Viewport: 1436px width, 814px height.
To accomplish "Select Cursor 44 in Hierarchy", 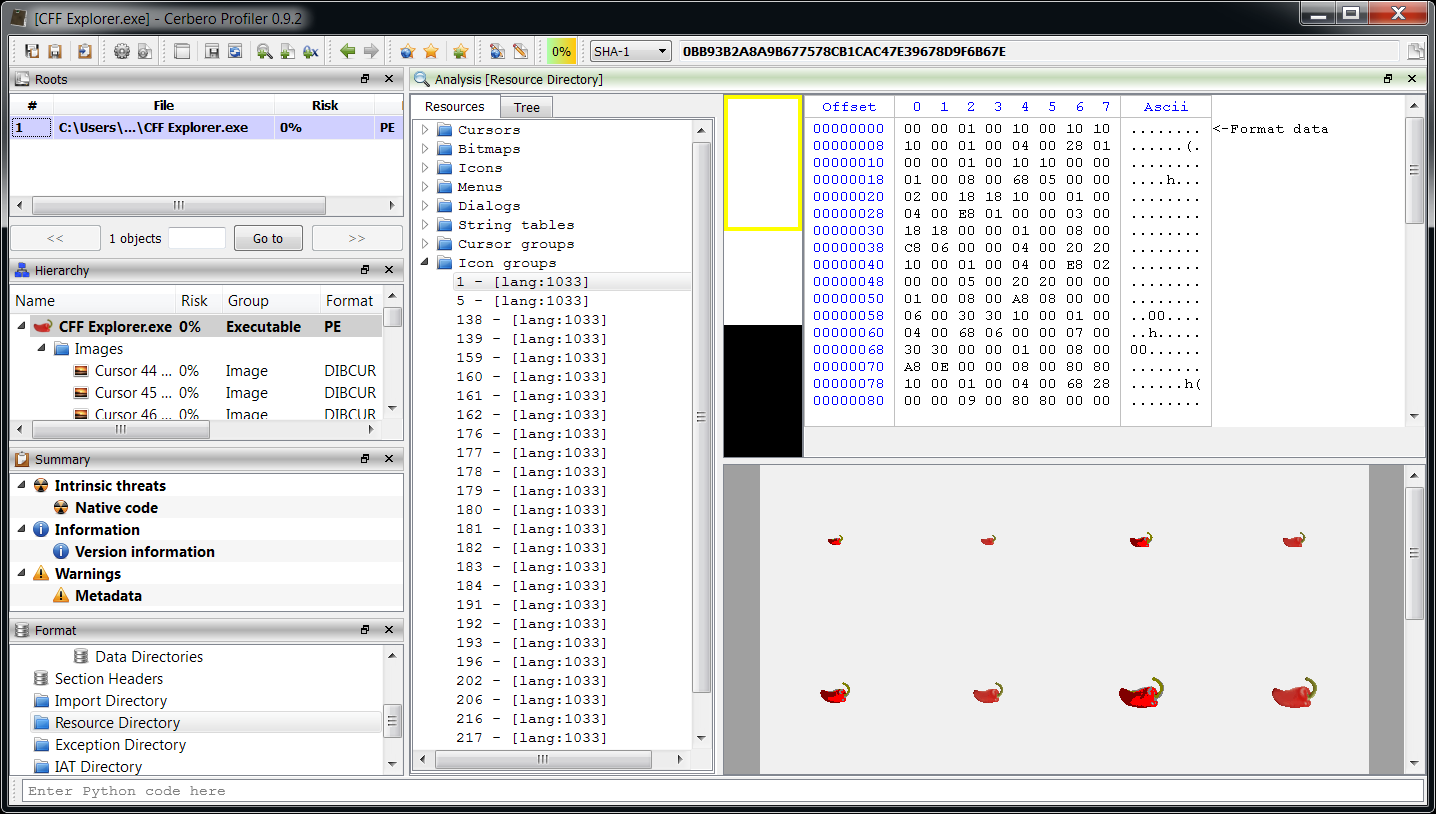I will [x=133, y=371].
